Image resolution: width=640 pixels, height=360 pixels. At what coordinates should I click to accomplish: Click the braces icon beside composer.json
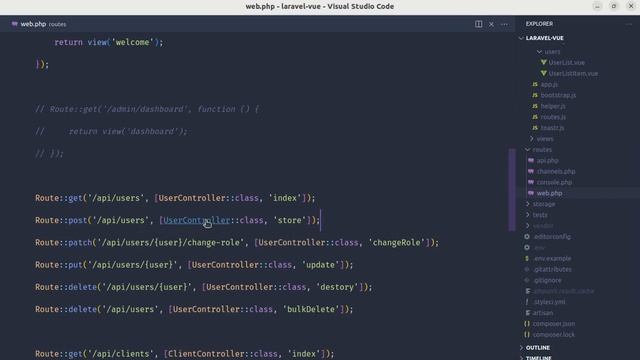click(527, 324)
